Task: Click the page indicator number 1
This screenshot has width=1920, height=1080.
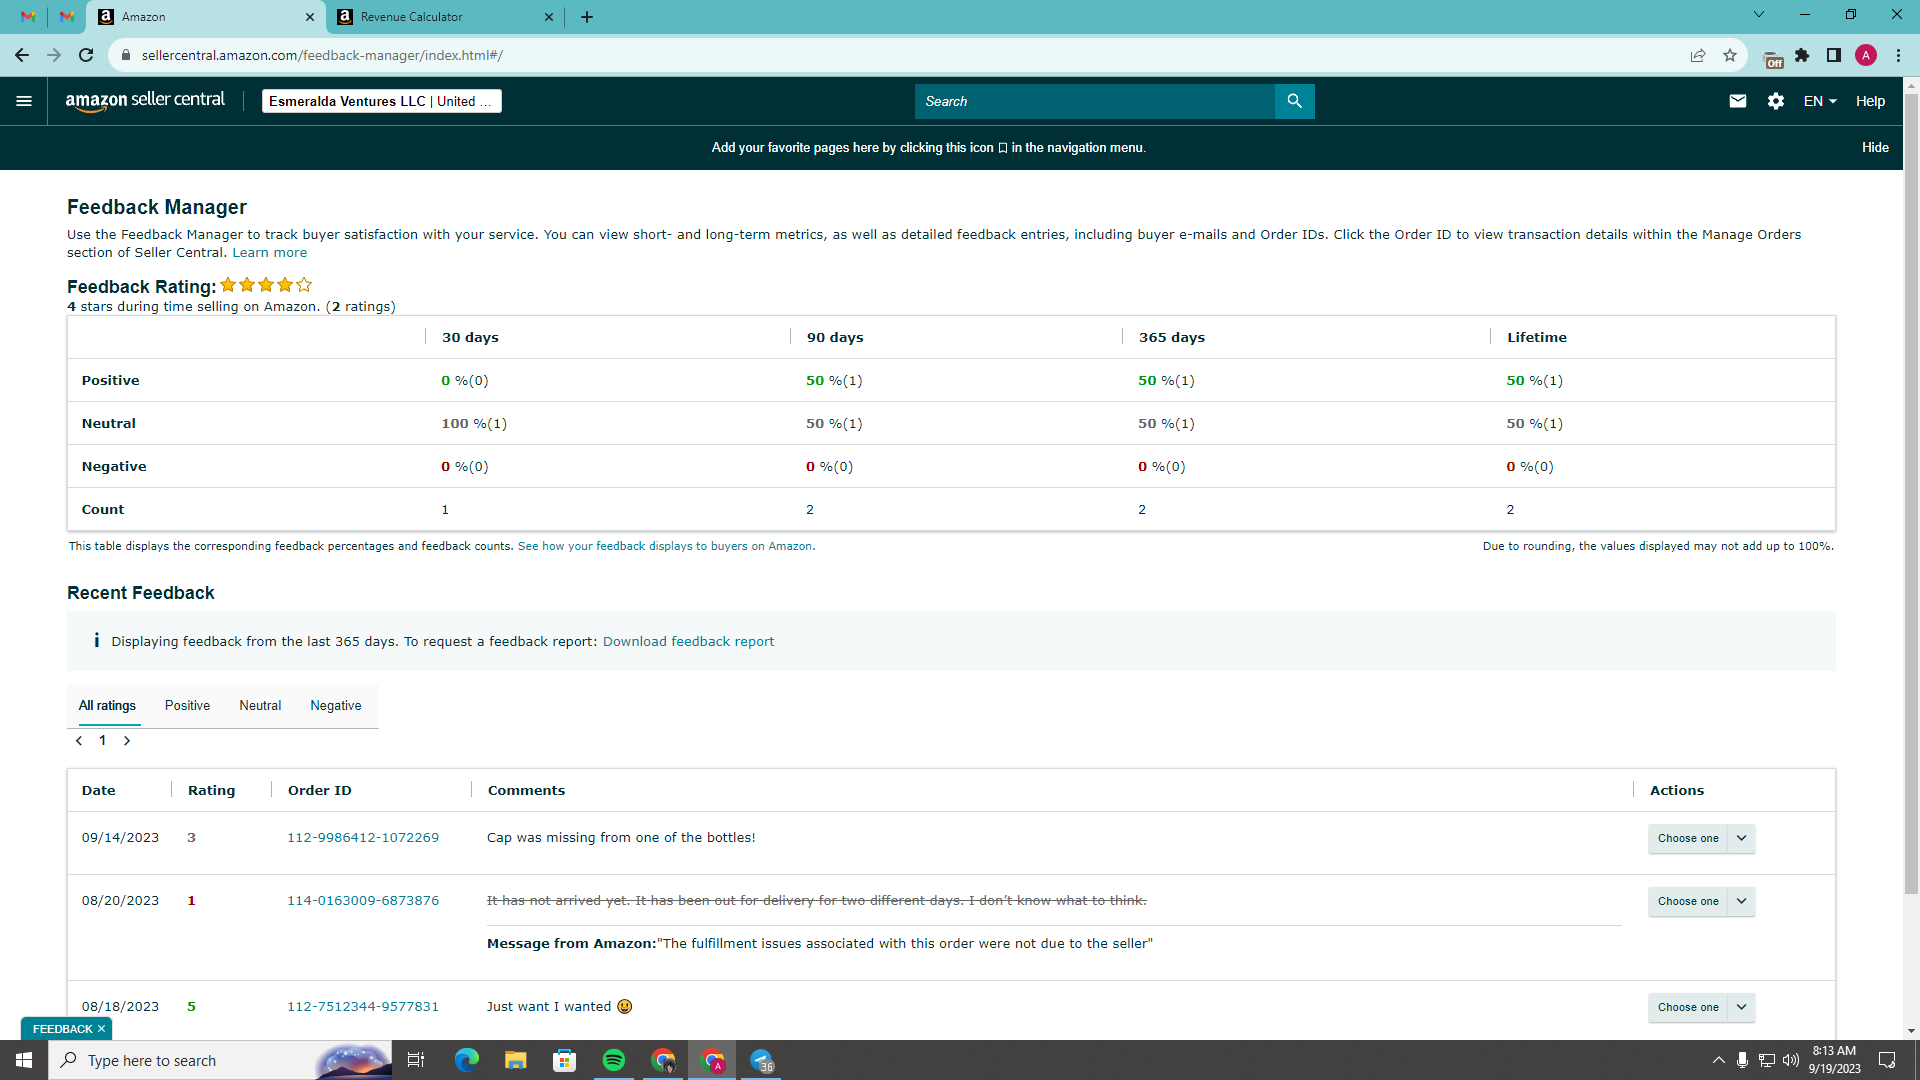Action: pyautogui.click(x=103, y=741)
